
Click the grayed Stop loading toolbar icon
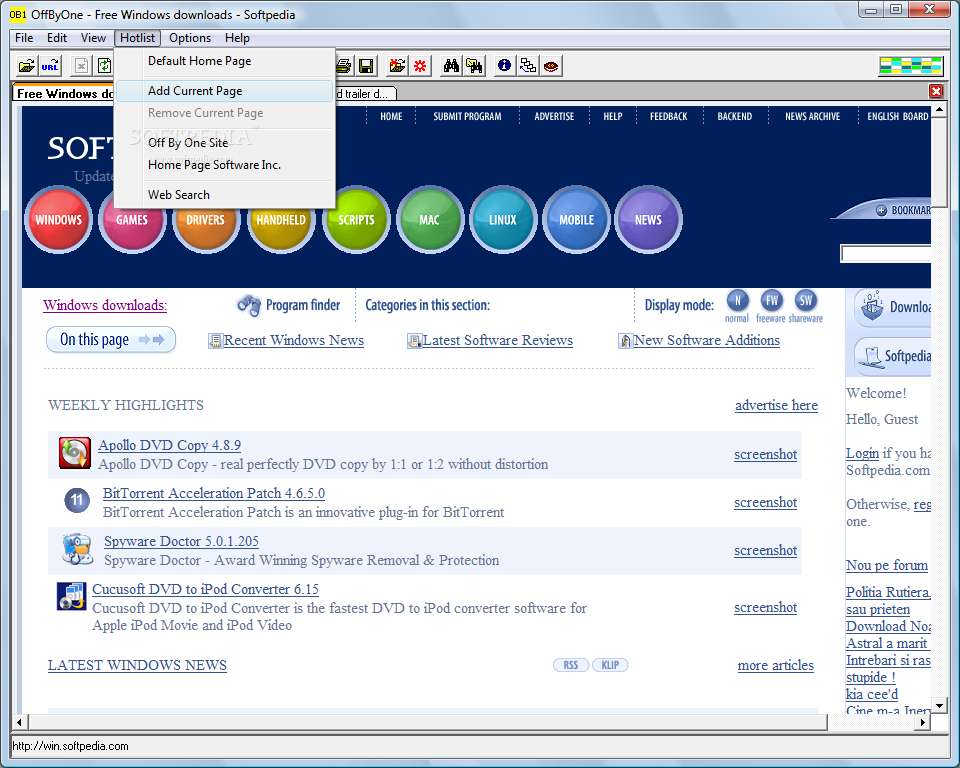pos(81,66)
